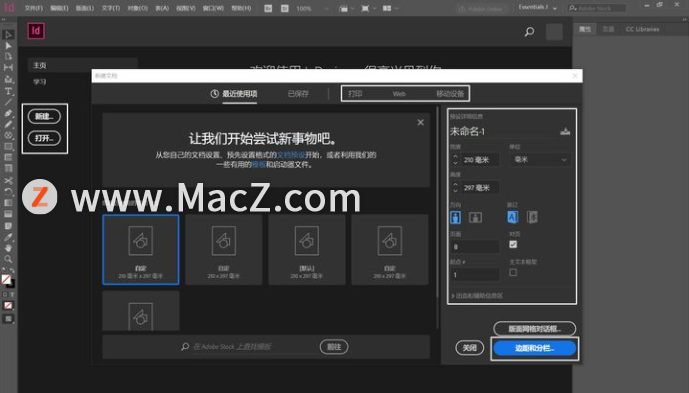Enable the 主文本框架 primary text frame checkbox

[513, 273]
